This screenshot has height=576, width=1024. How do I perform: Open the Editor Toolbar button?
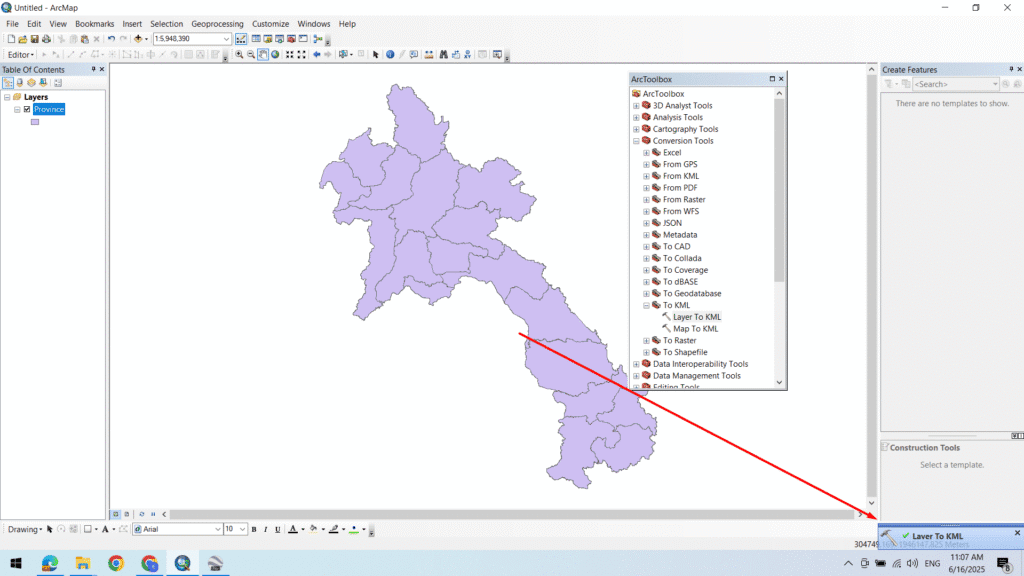click(x=241, y=39)
